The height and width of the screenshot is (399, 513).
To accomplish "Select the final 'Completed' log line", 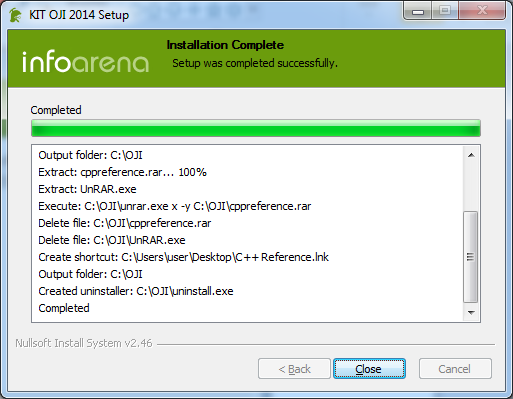I will (64, 308).
